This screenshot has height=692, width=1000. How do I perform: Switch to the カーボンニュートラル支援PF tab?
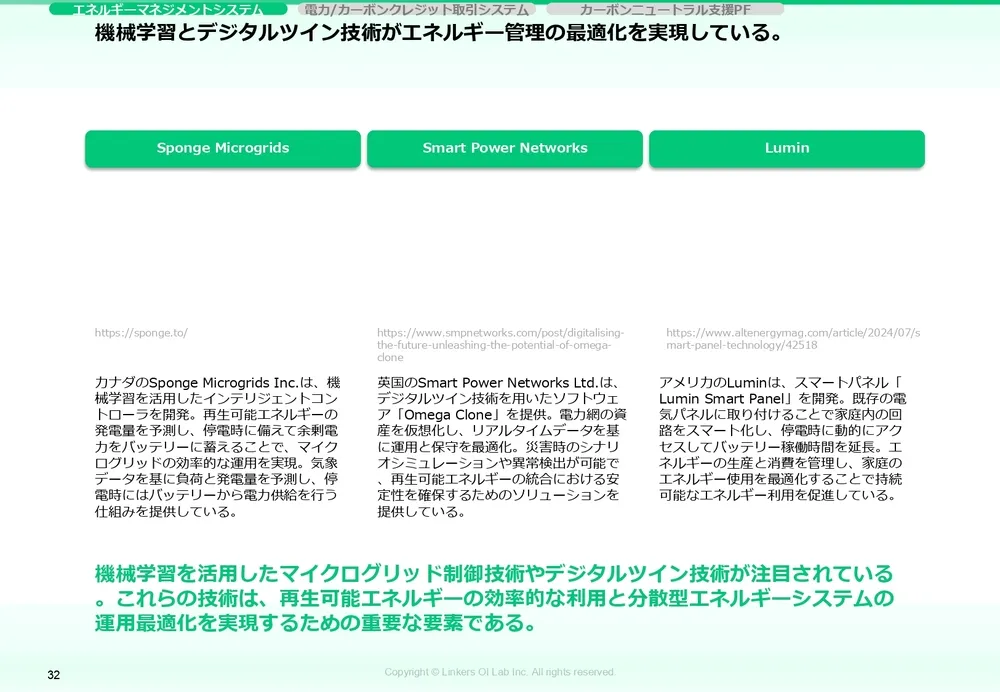[x=663, y=8]
